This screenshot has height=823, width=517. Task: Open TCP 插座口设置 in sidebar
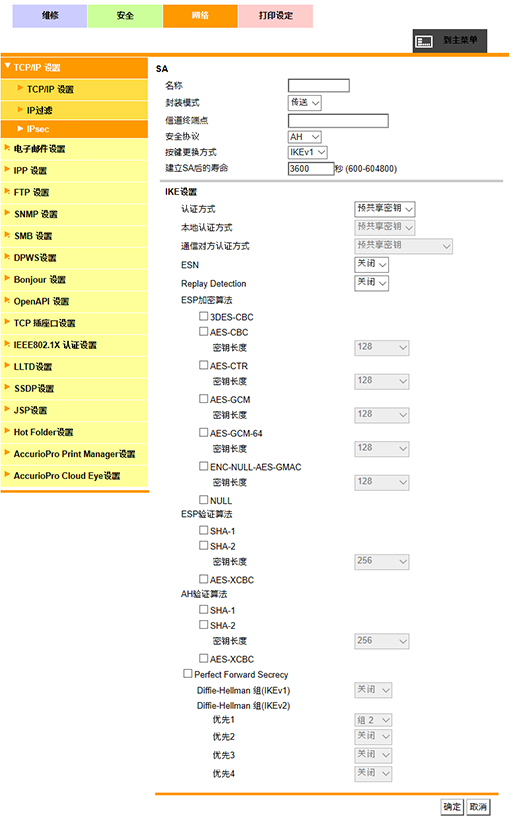[75, 323]
